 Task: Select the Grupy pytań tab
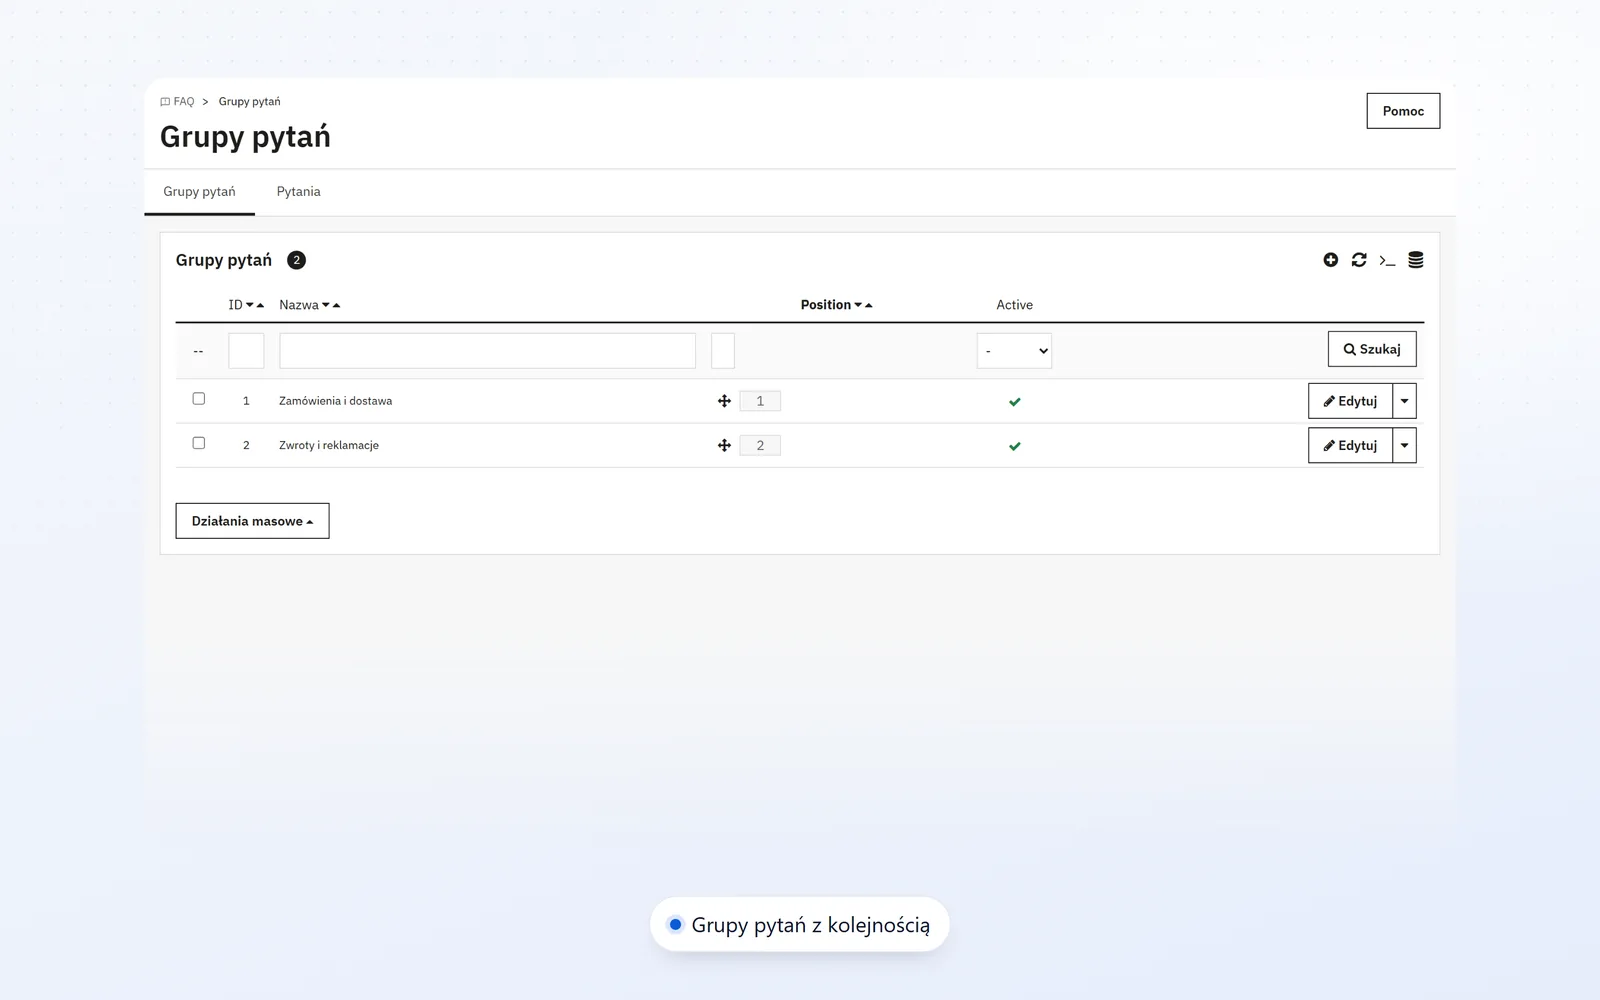(199, 192)
